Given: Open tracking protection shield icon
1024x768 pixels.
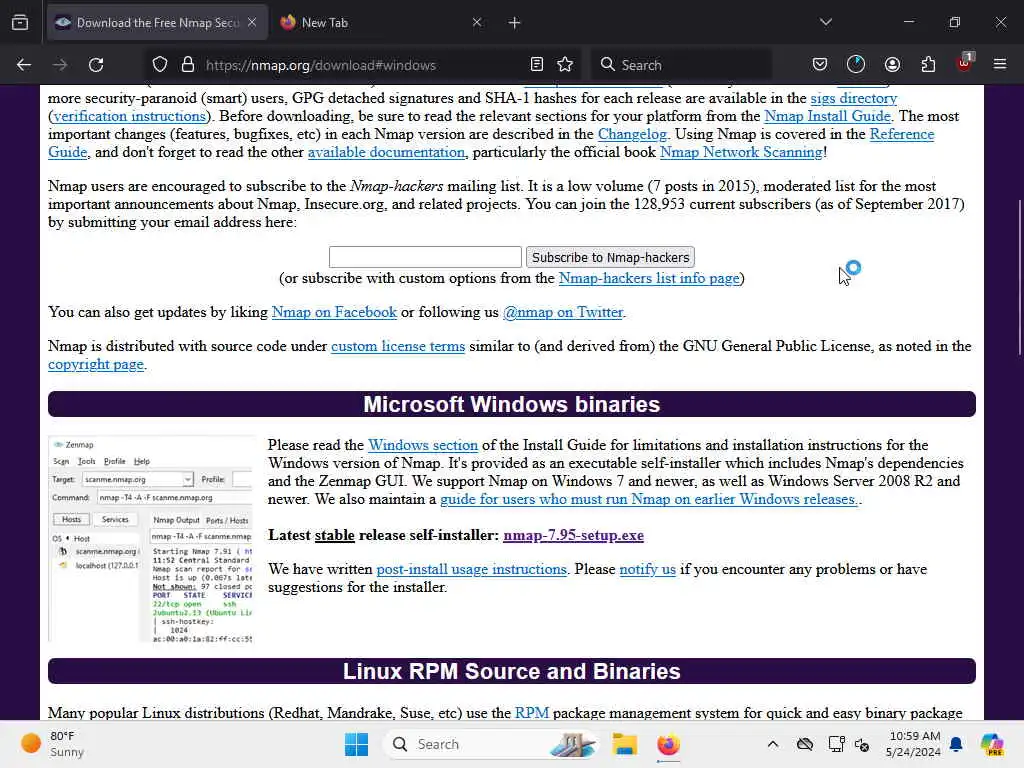Looking at the screenshot, I should click(x=160, y=65).
